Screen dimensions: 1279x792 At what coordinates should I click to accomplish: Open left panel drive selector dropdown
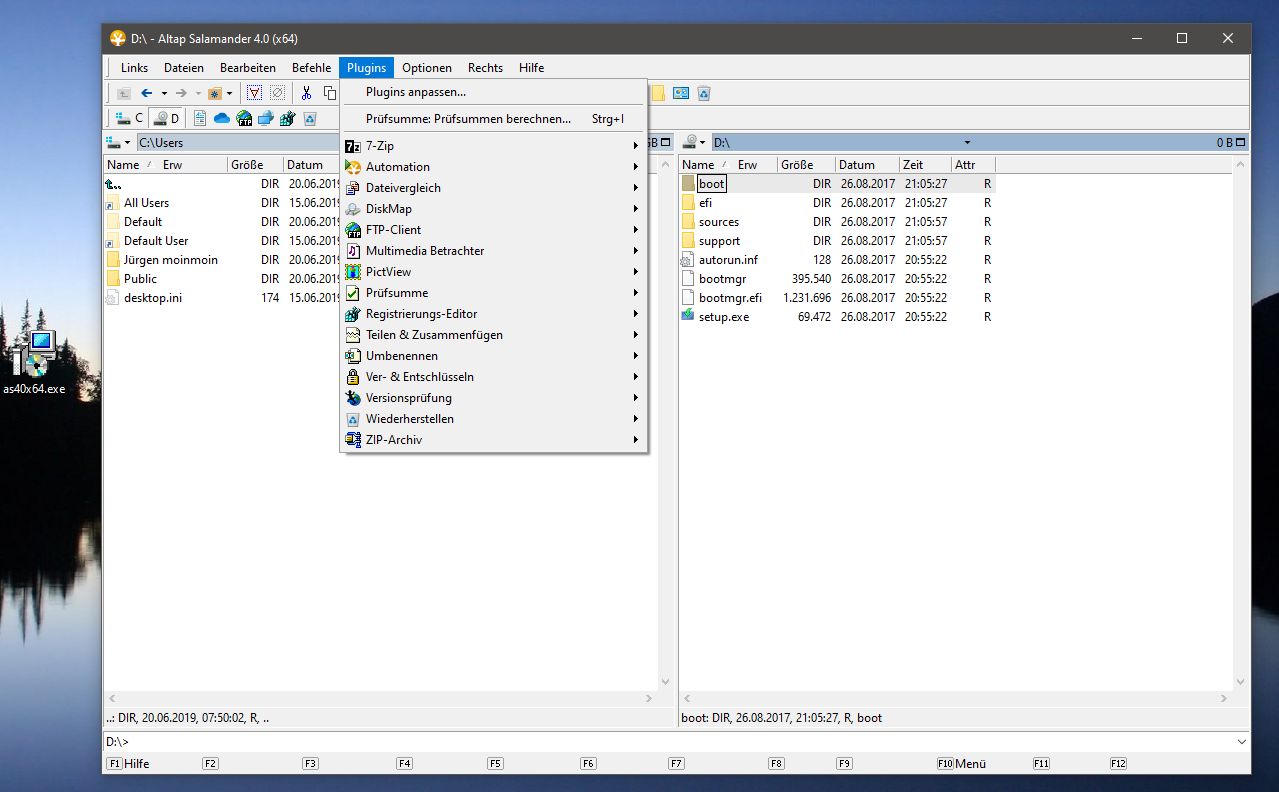(119, 142)
